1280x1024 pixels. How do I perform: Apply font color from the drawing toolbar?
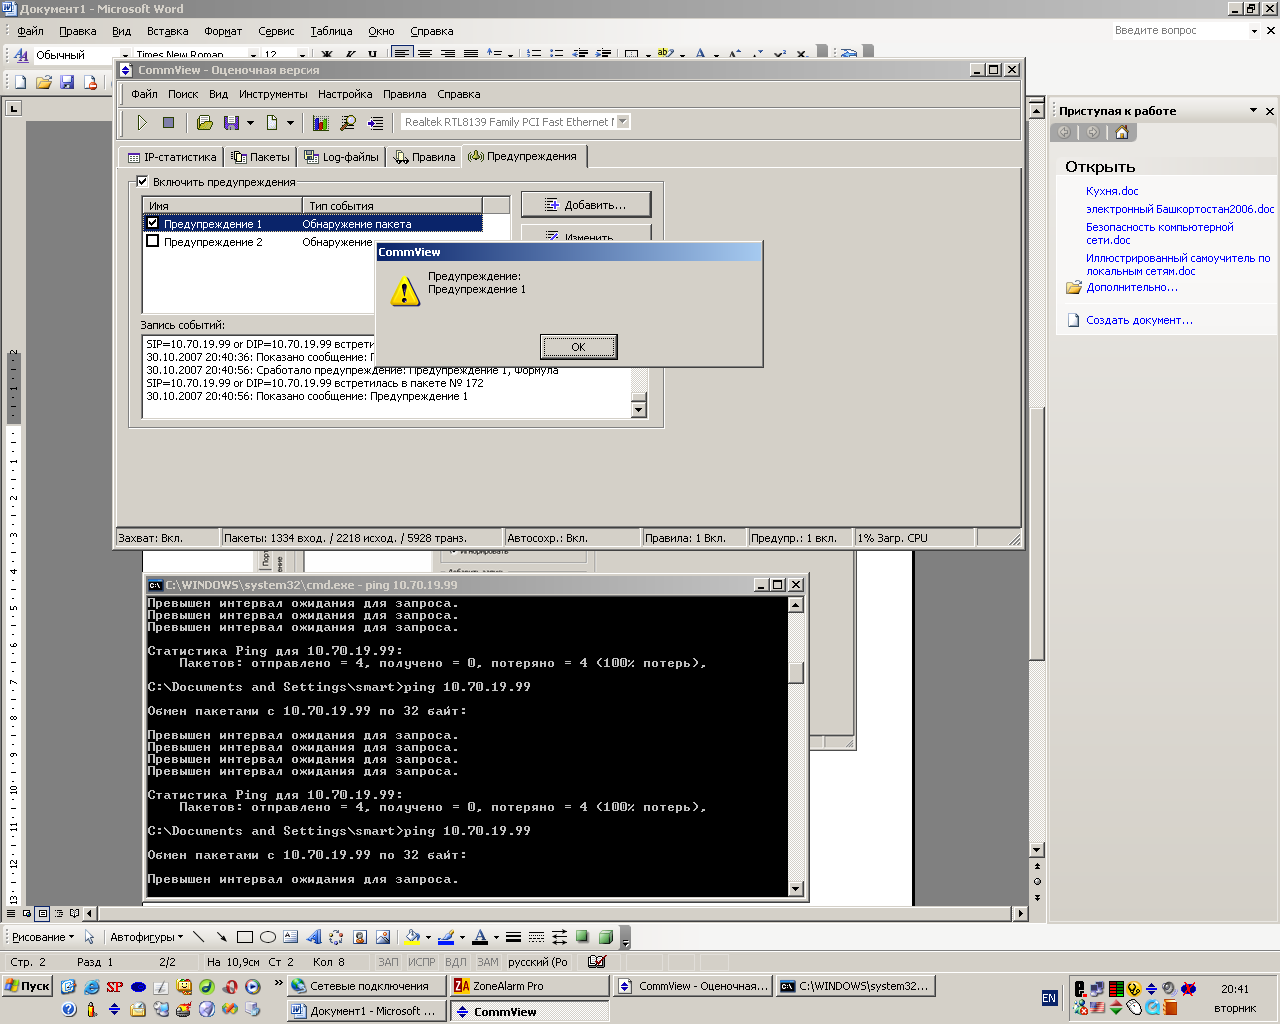pyautogui.click(x=480, y=937)
